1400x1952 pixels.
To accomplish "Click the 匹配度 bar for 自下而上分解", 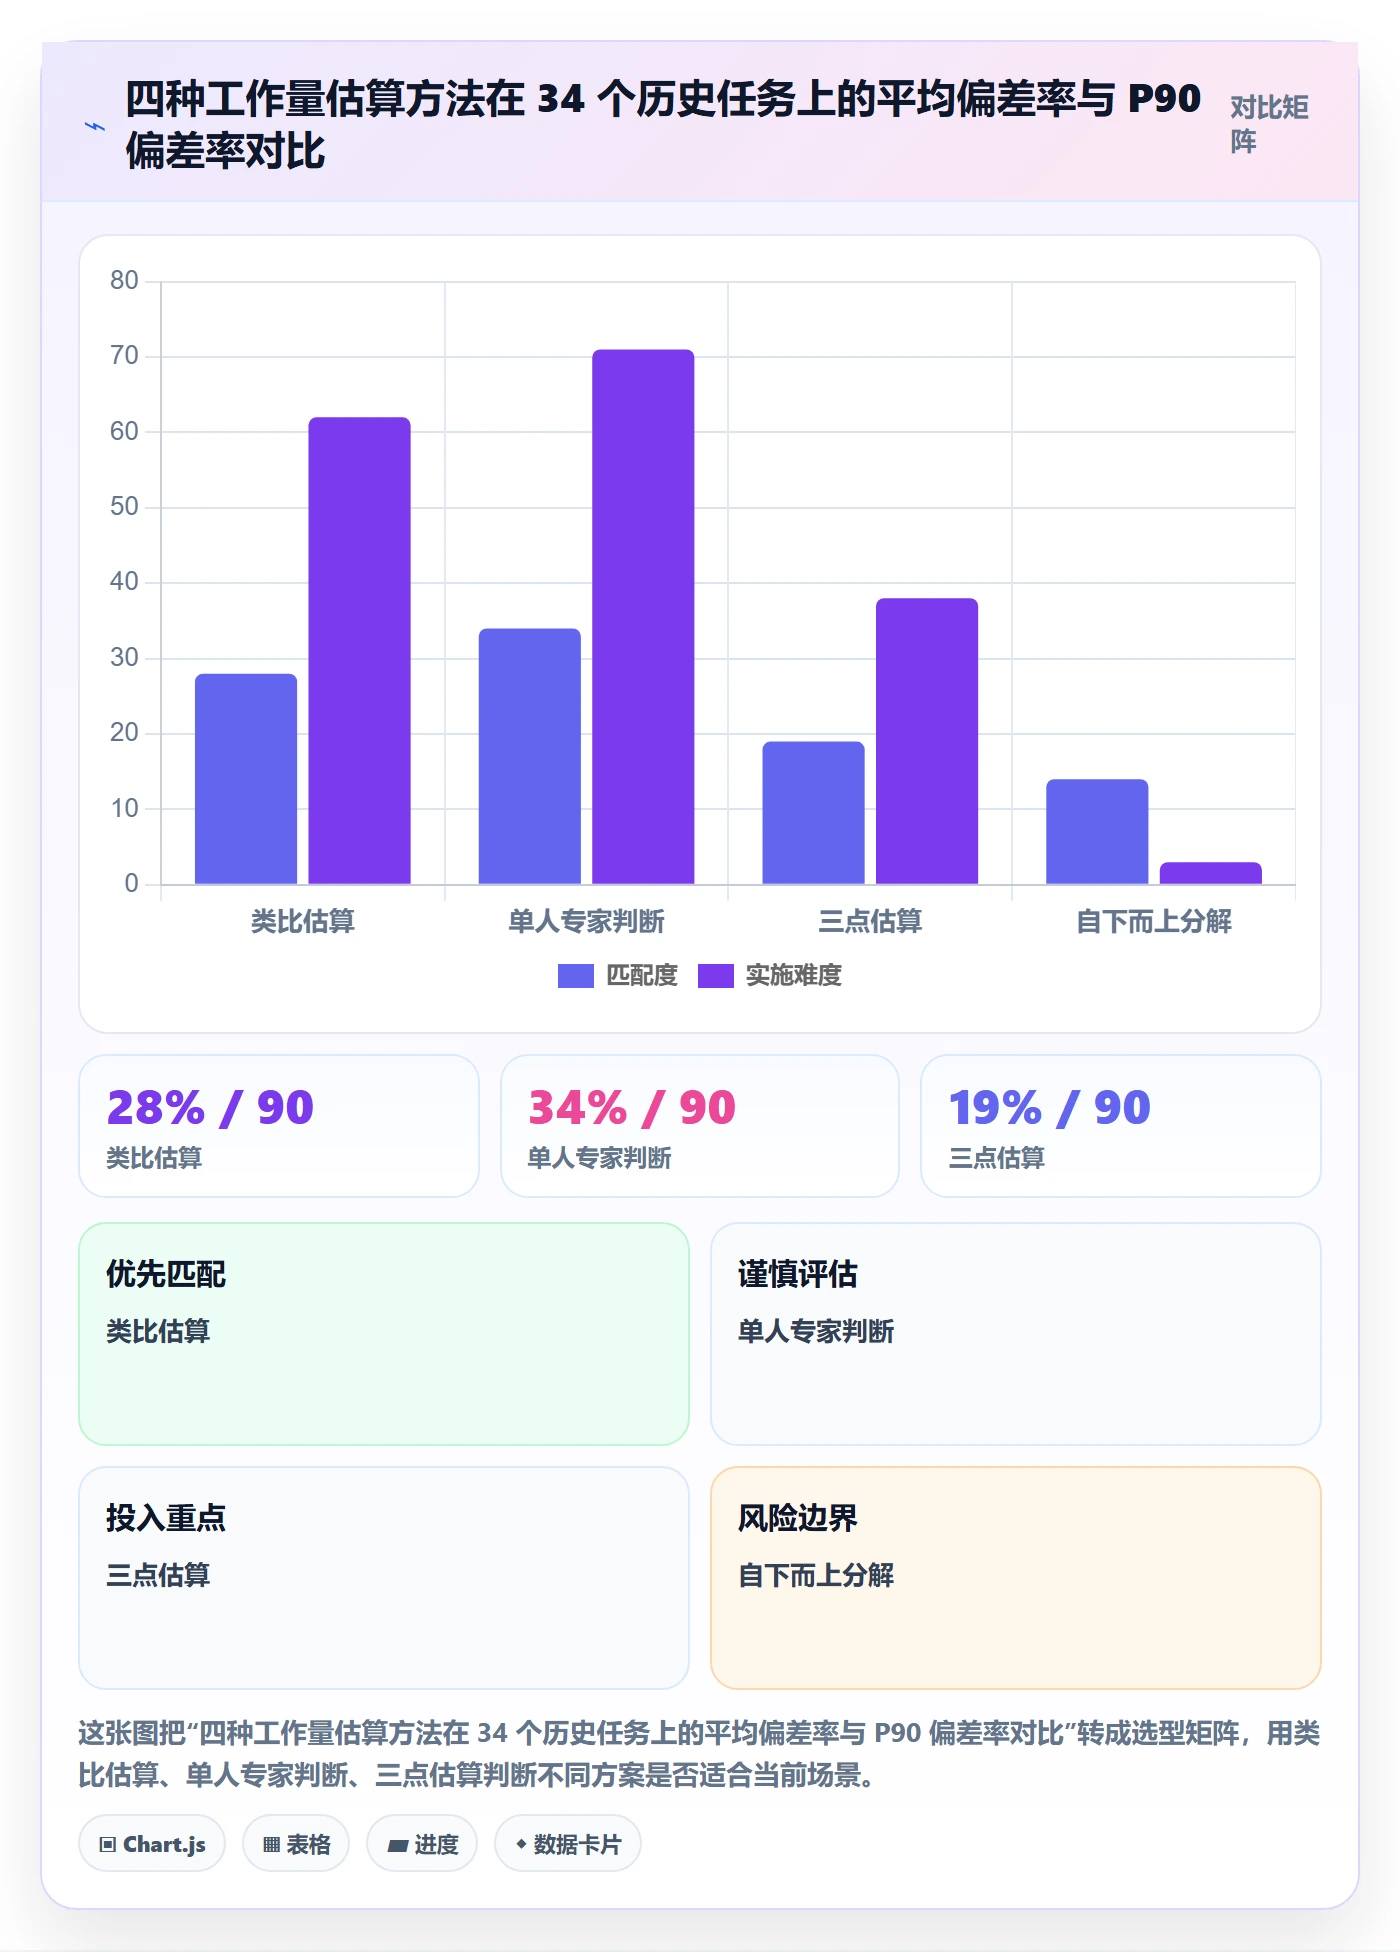I will coord(1097,832).
